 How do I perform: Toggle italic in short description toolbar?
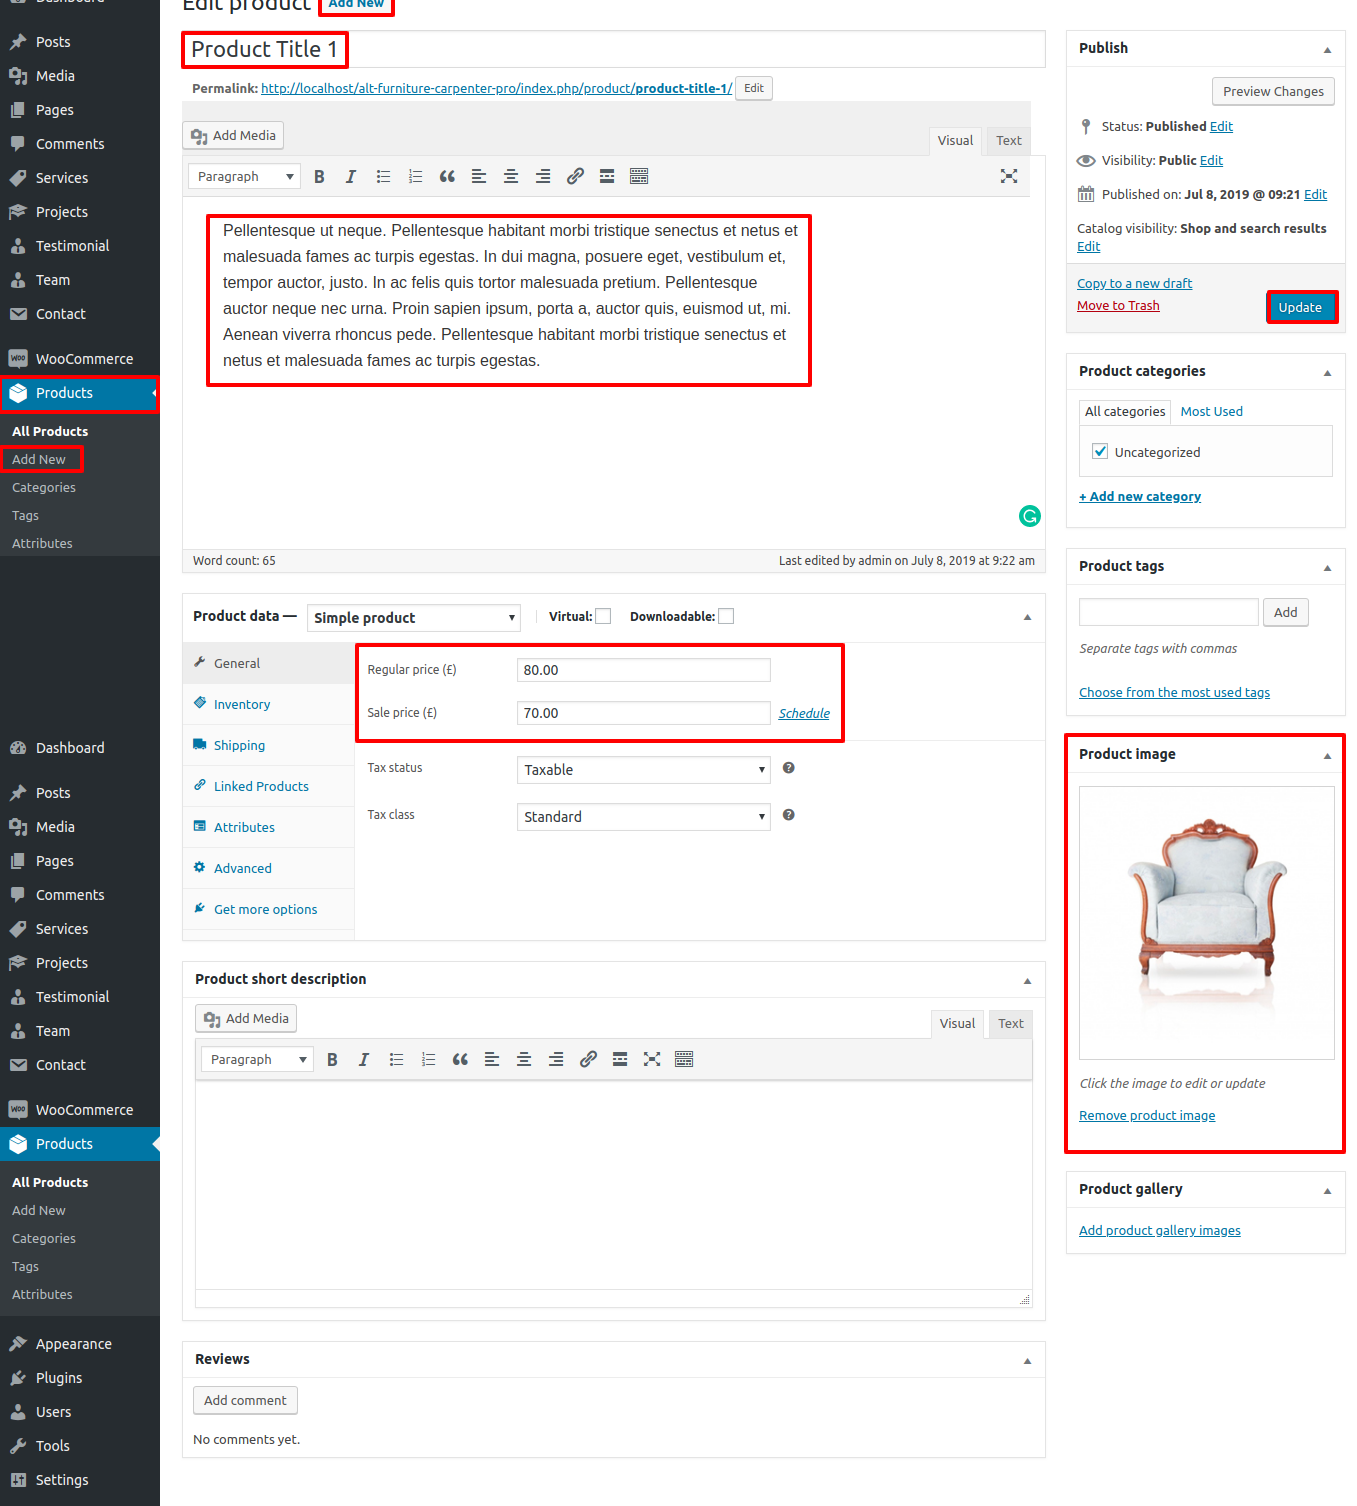pyautogui.click(x=364, y=1060)
